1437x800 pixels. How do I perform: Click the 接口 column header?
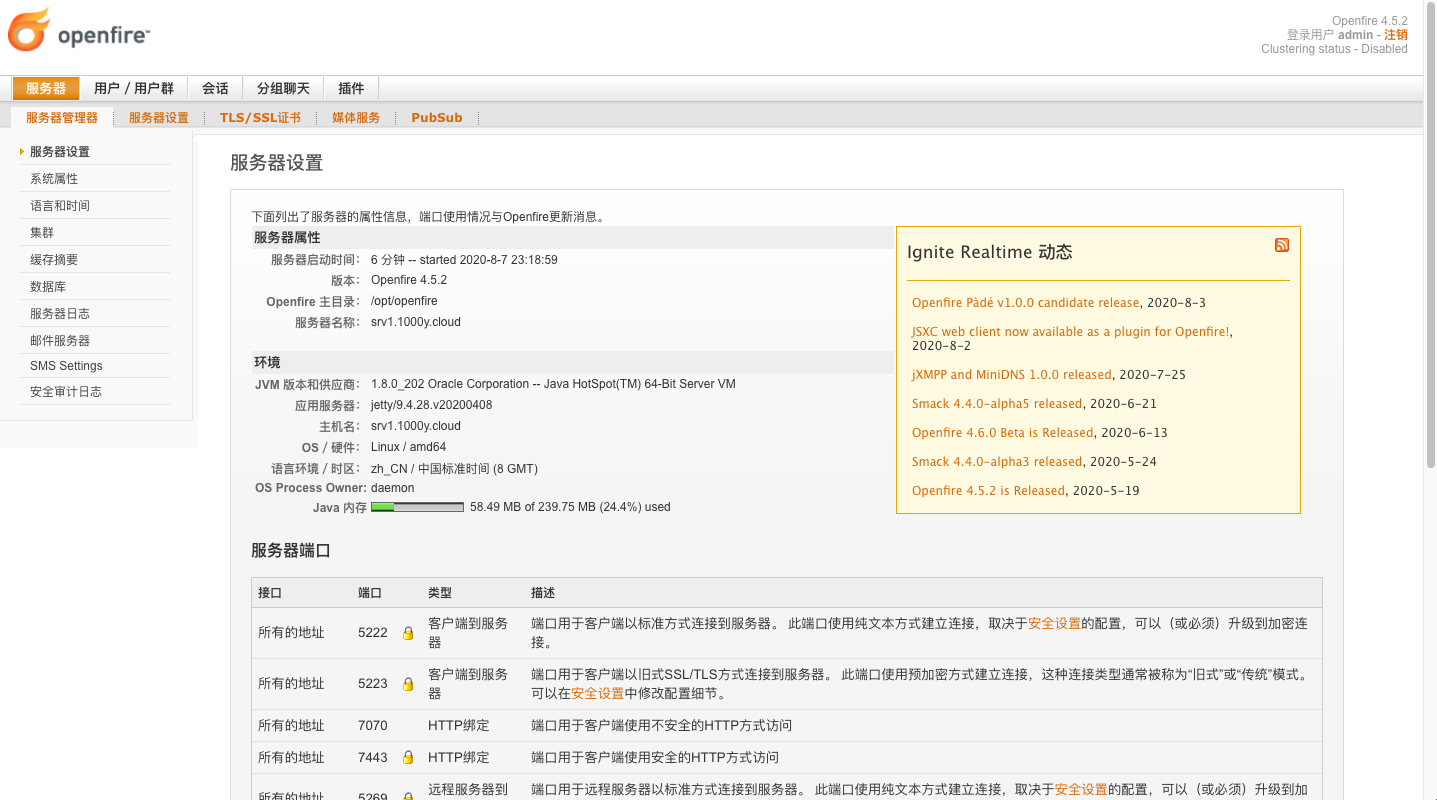point(270,593)
